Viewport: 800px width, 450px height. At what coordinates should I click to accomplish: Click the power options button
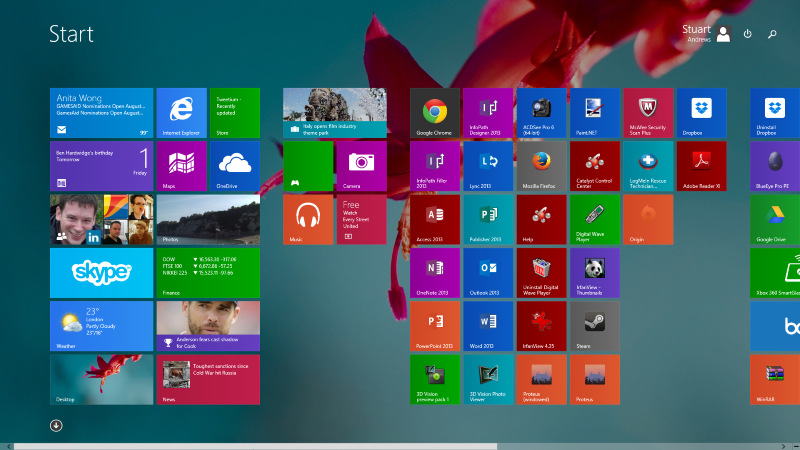747,34
